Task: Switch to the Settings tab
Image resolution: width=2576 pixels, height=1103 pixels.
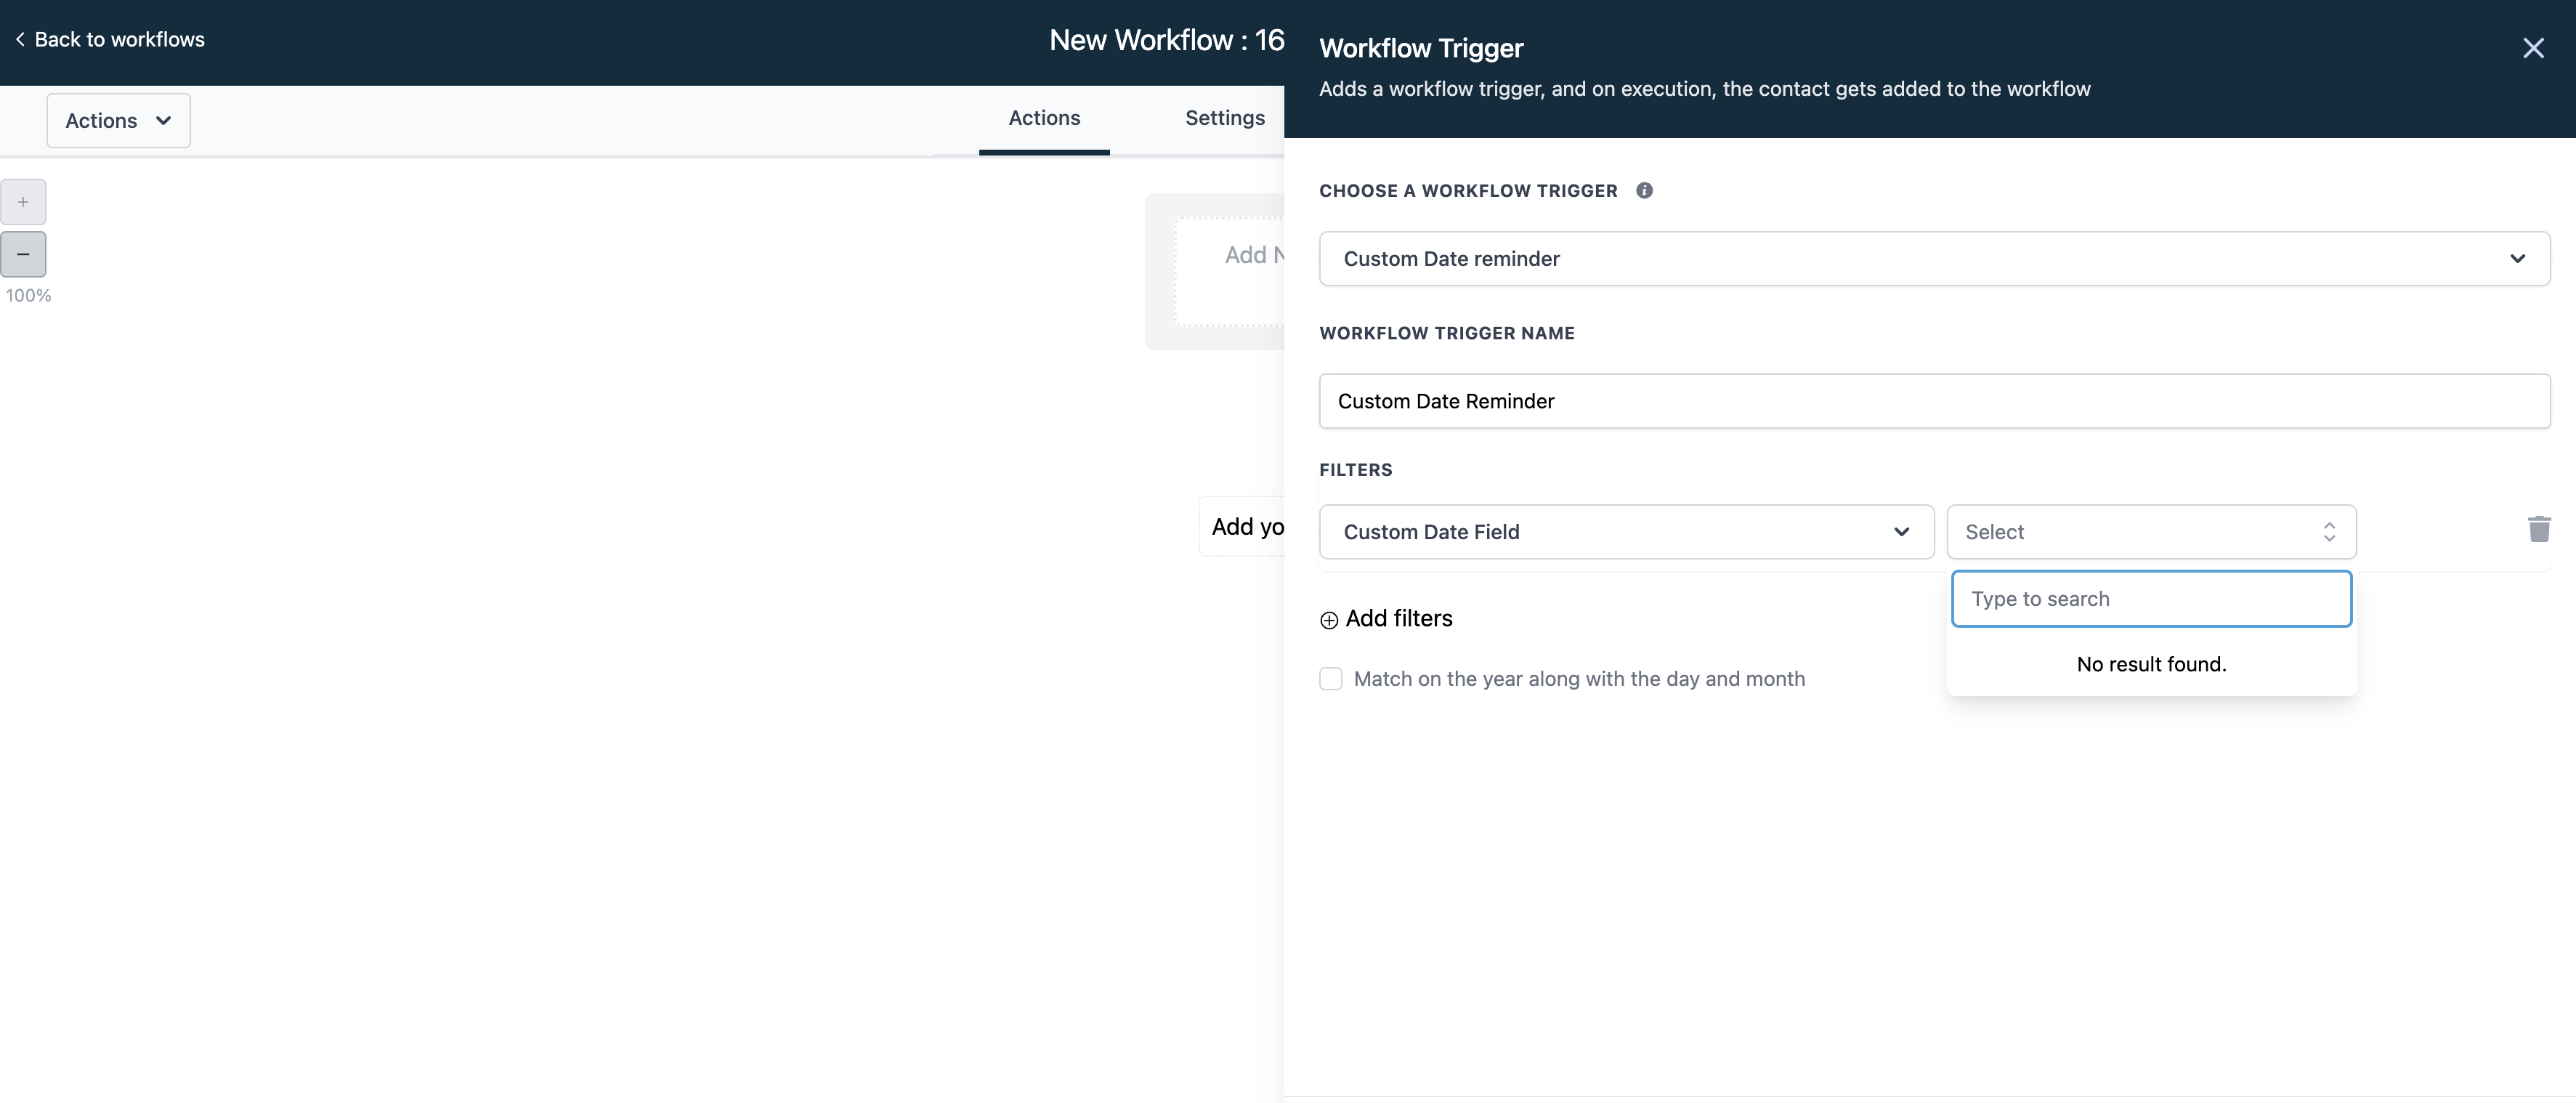Action: tap(1224, 118)
